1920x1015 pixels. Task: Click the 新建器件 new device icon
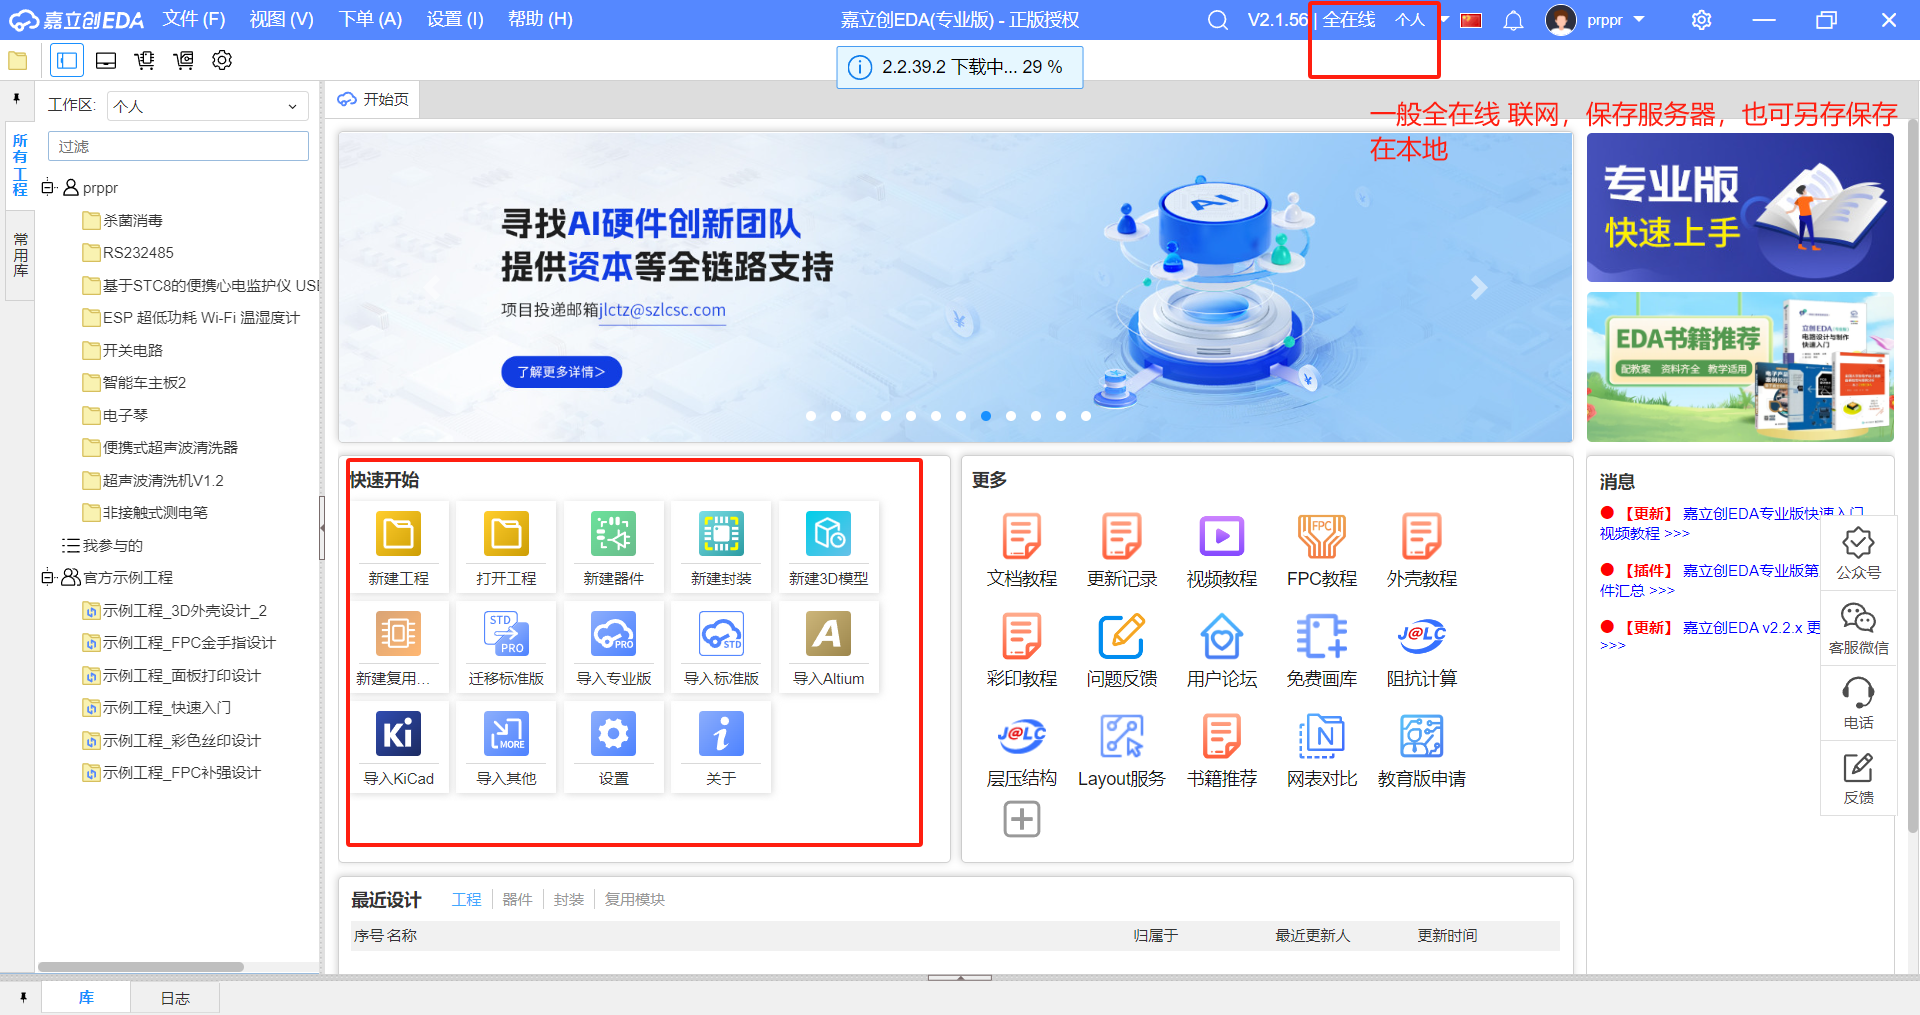click(614, 534)
